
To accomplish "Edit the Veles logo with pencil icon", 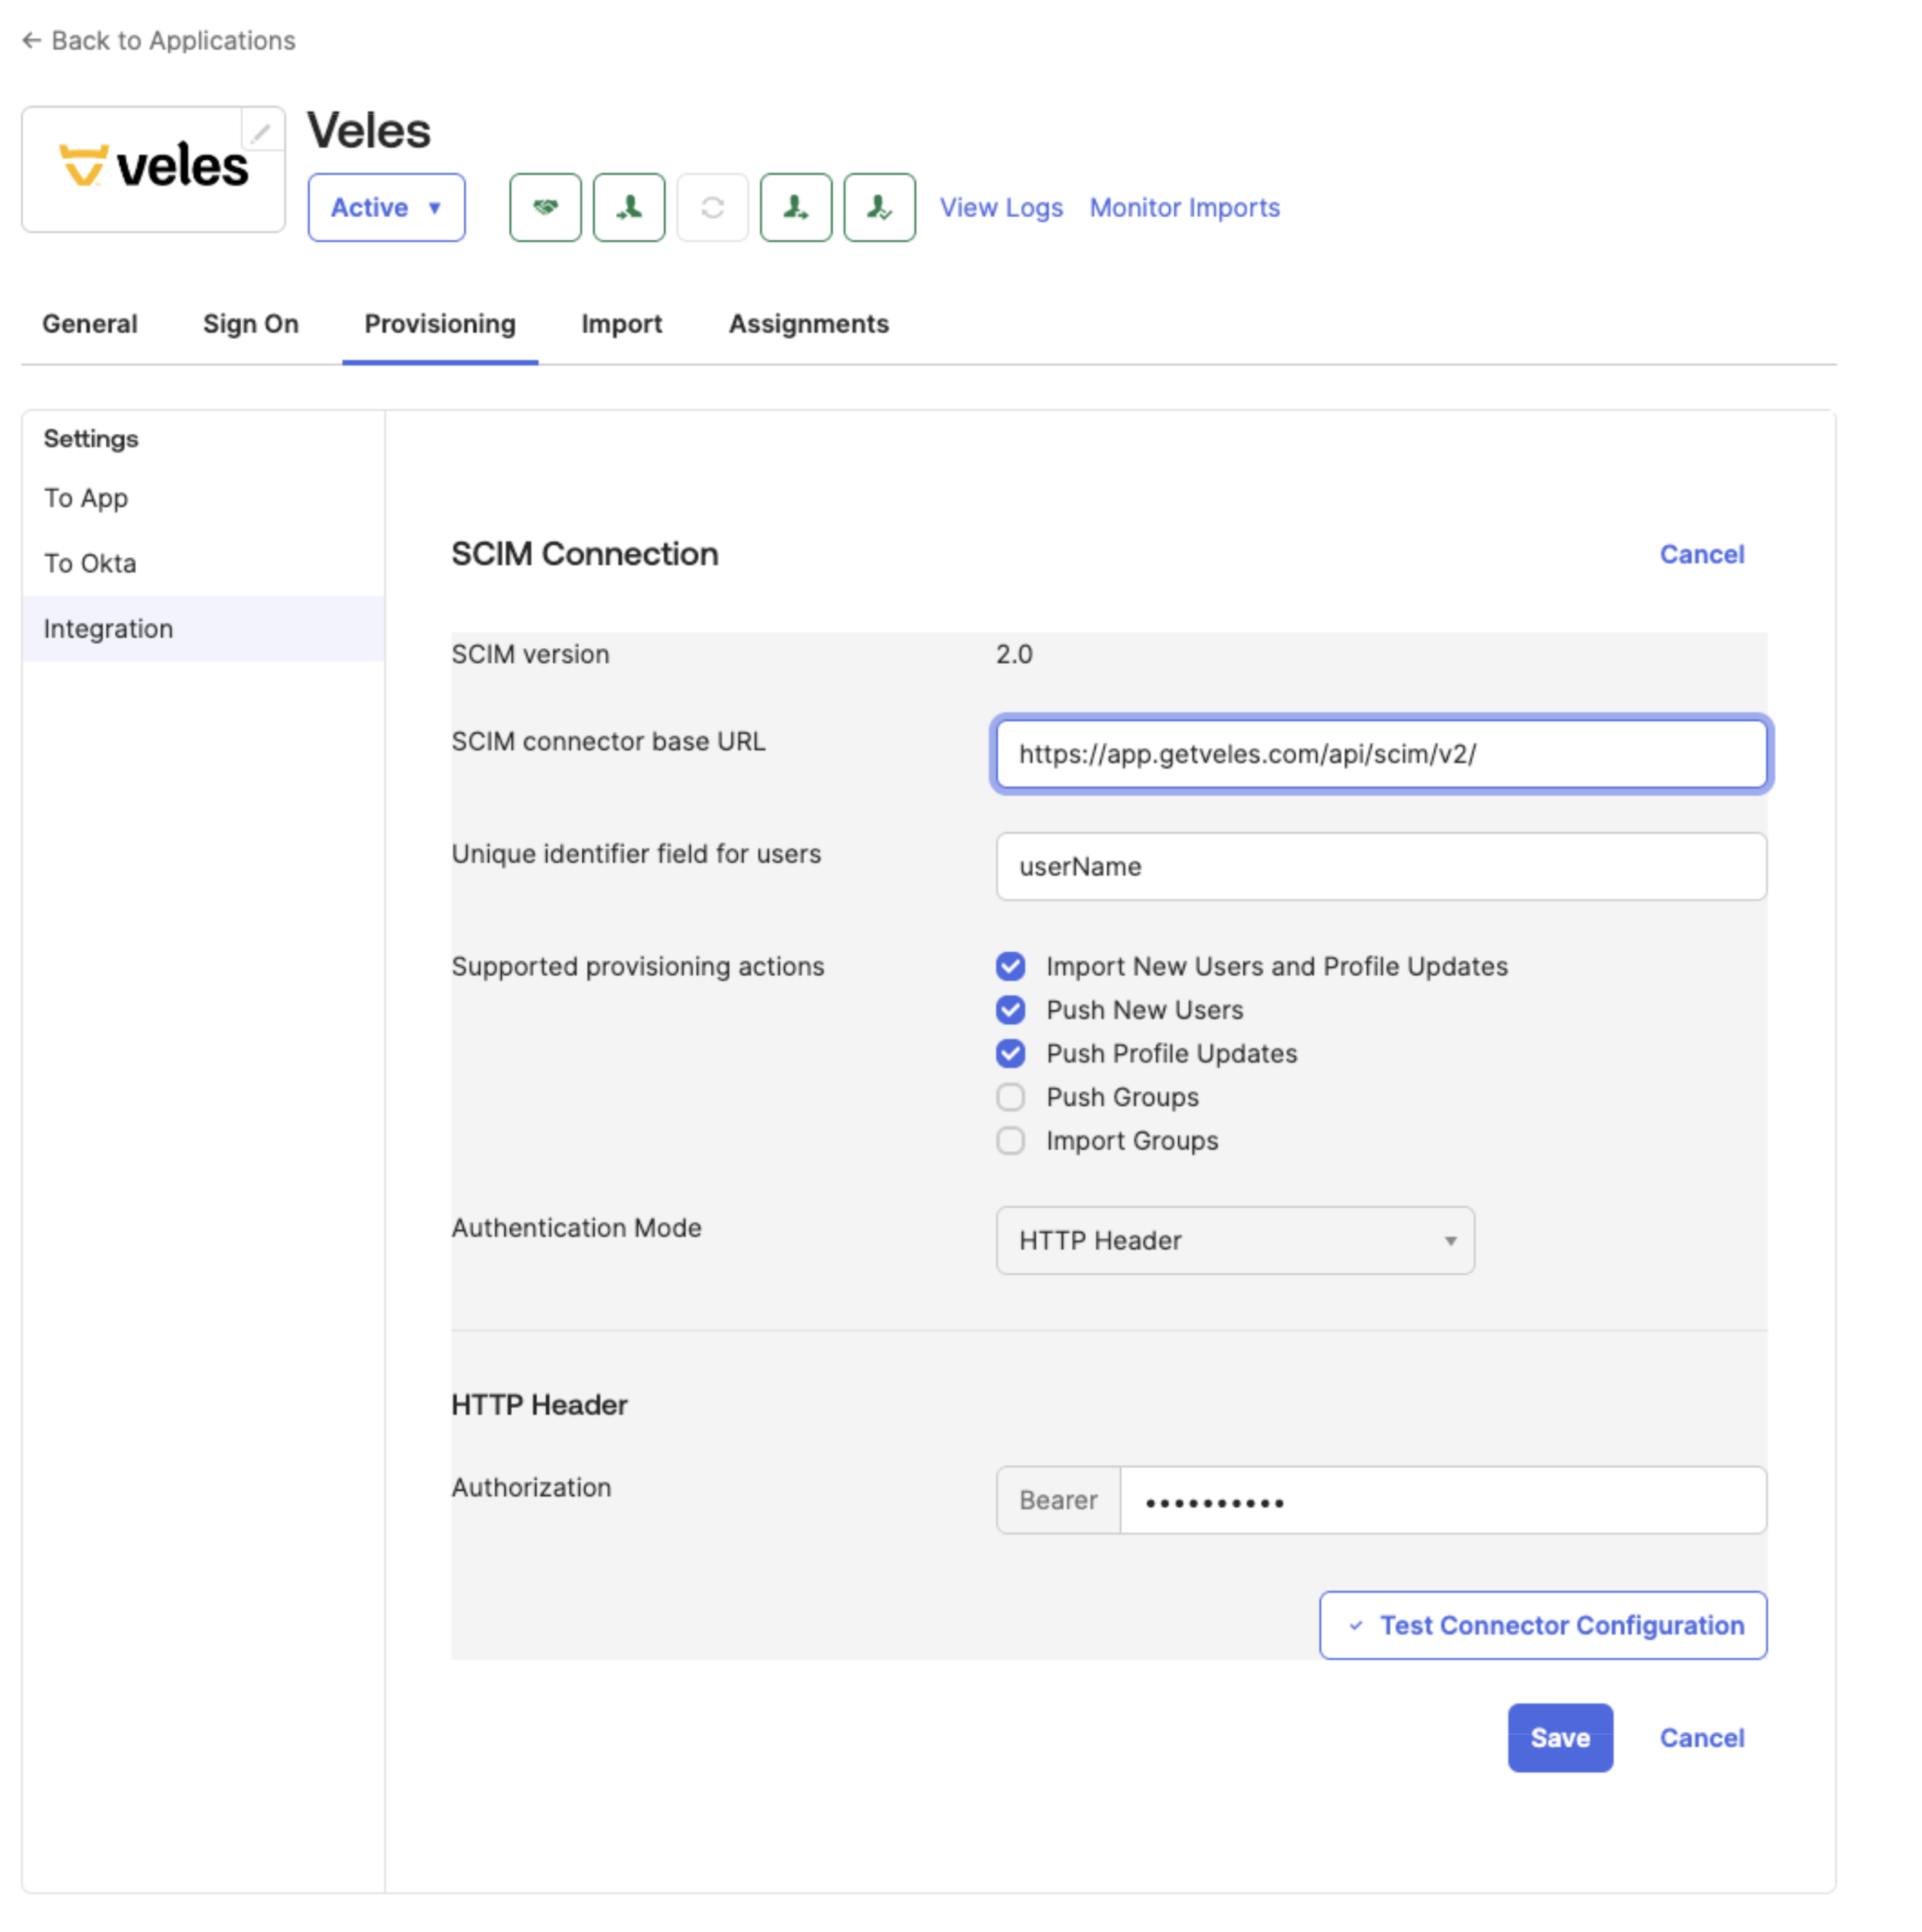I will [262, 131].
